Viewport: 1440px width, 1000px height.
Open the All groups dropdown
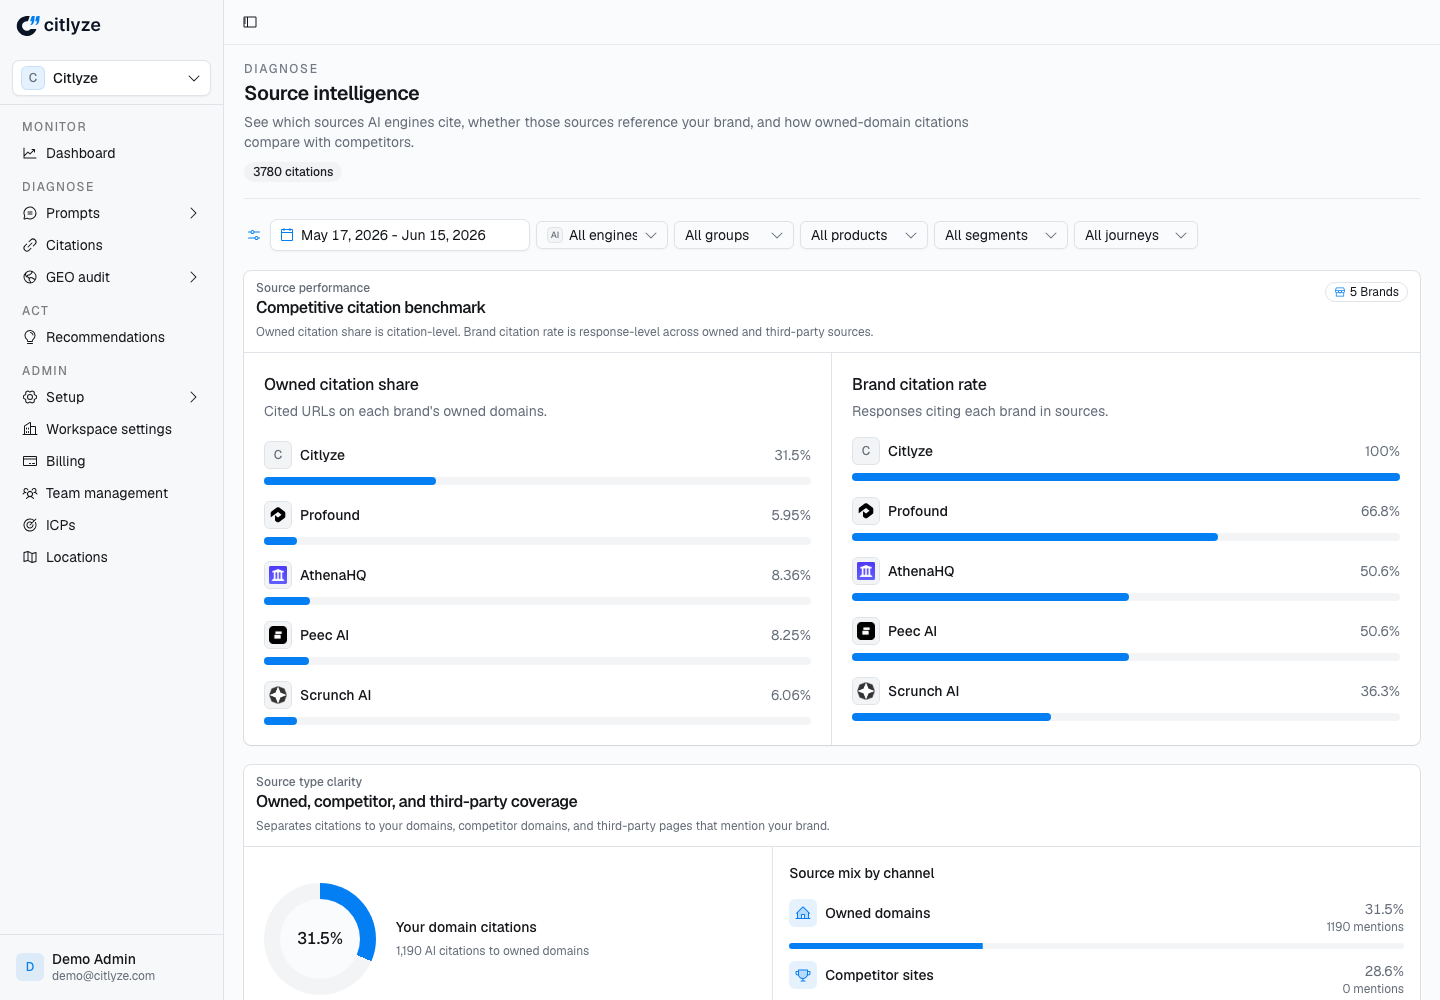[734, 235]
